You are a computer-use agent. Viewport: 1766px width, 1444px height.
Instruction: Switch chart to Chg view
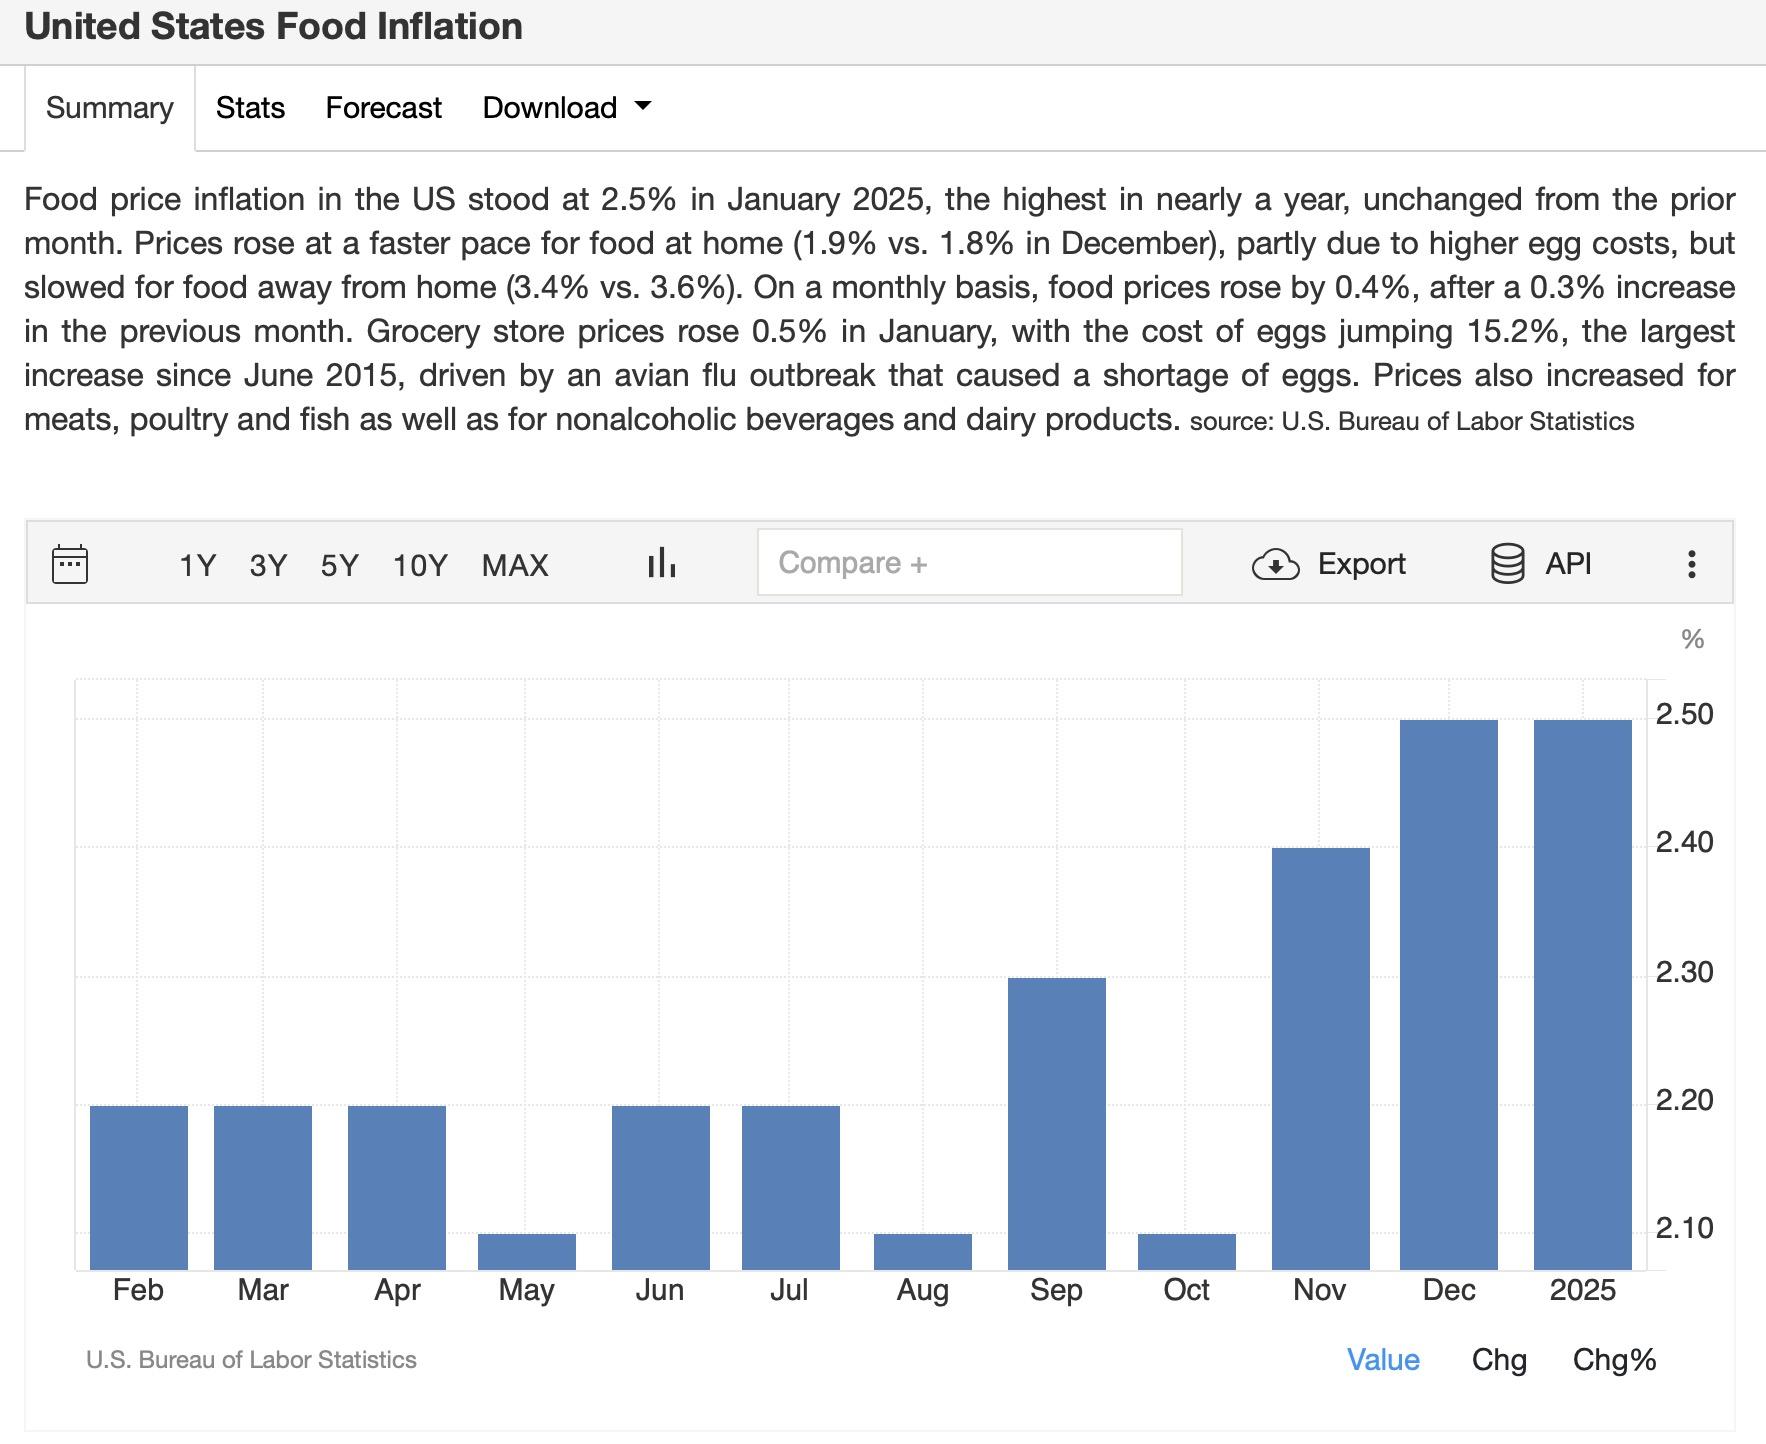(x=1499, y=1360)
